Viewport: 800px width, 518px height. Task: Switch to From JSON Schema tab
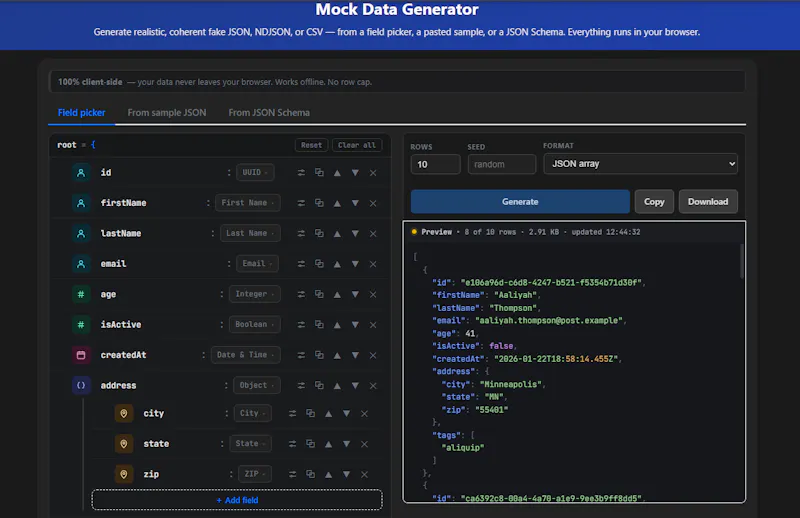click(x=269, y=113)
